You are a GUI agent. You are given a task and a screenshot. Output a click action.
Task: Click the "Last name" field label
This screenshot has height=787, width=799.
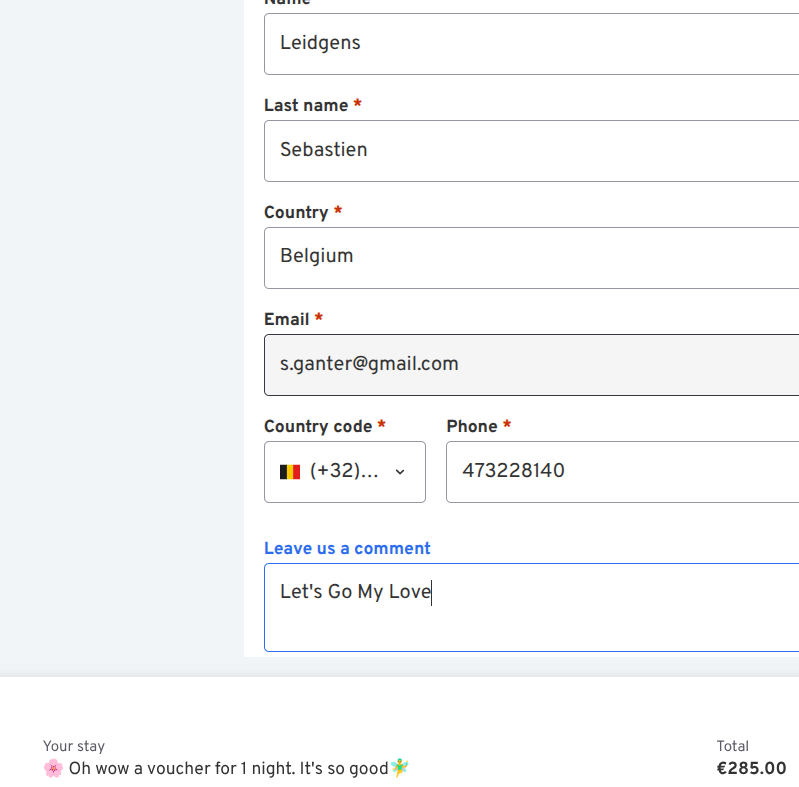tap(306, 105)
